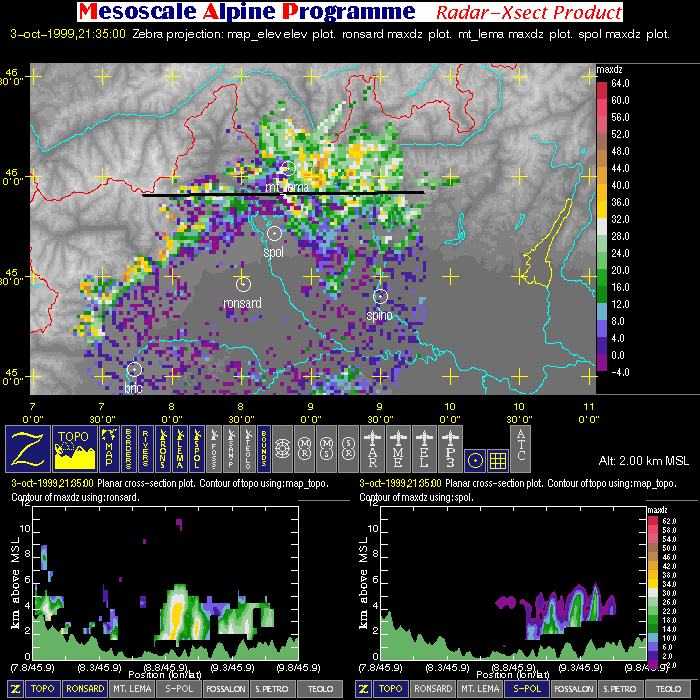Toggle the AR aircraft track icon
The image size is (700, 700).
click(x=374, y=447)
